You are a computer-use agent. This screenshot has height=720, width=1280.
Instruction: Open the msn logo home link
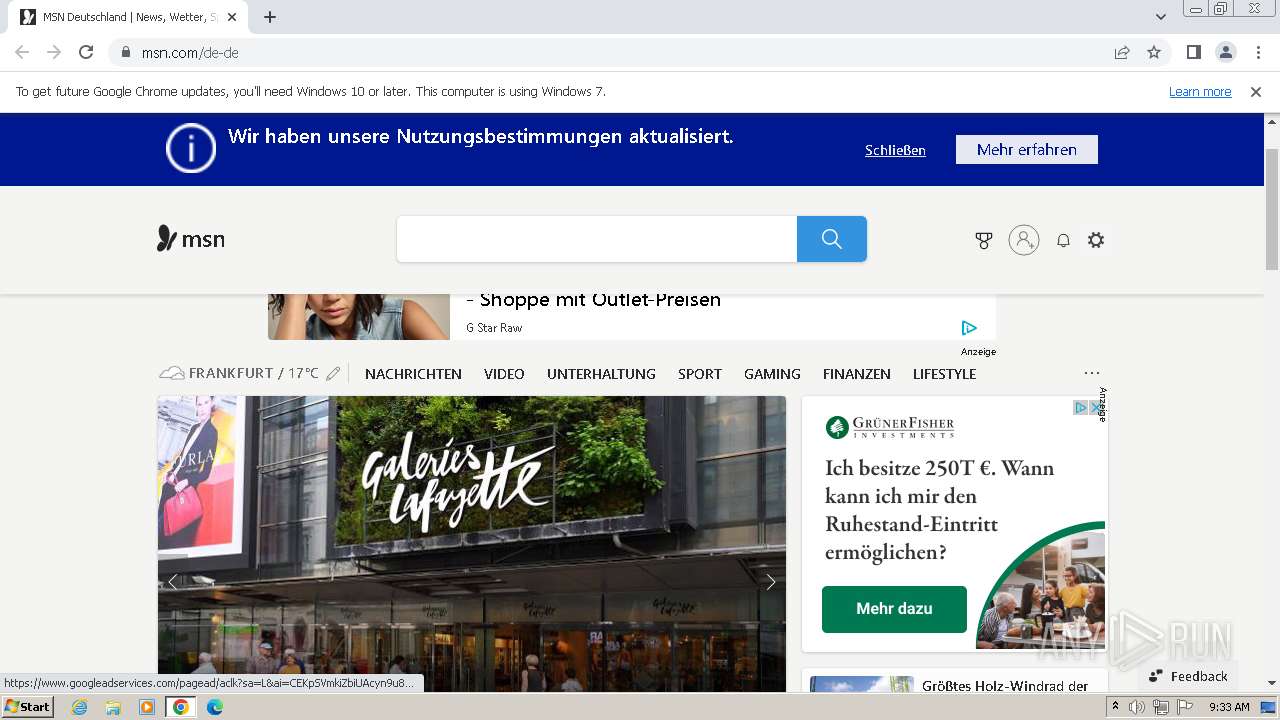coord(191,239)
